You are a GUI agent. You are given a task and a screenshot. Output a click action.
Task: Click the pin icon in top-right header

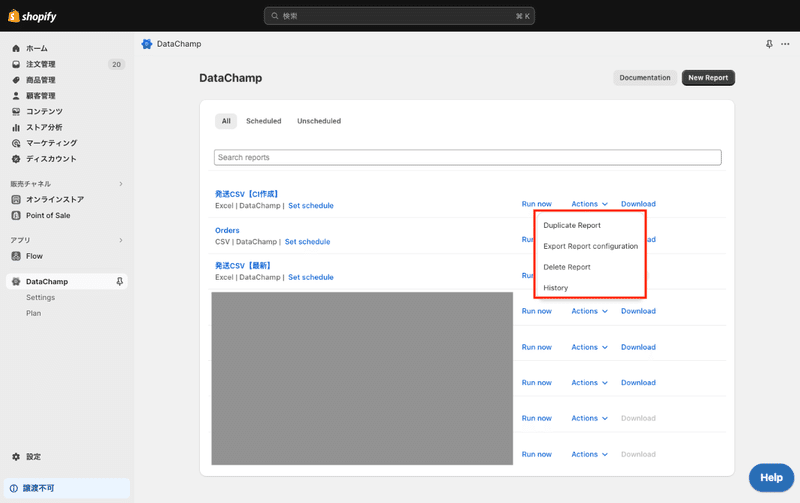point(769,44)
